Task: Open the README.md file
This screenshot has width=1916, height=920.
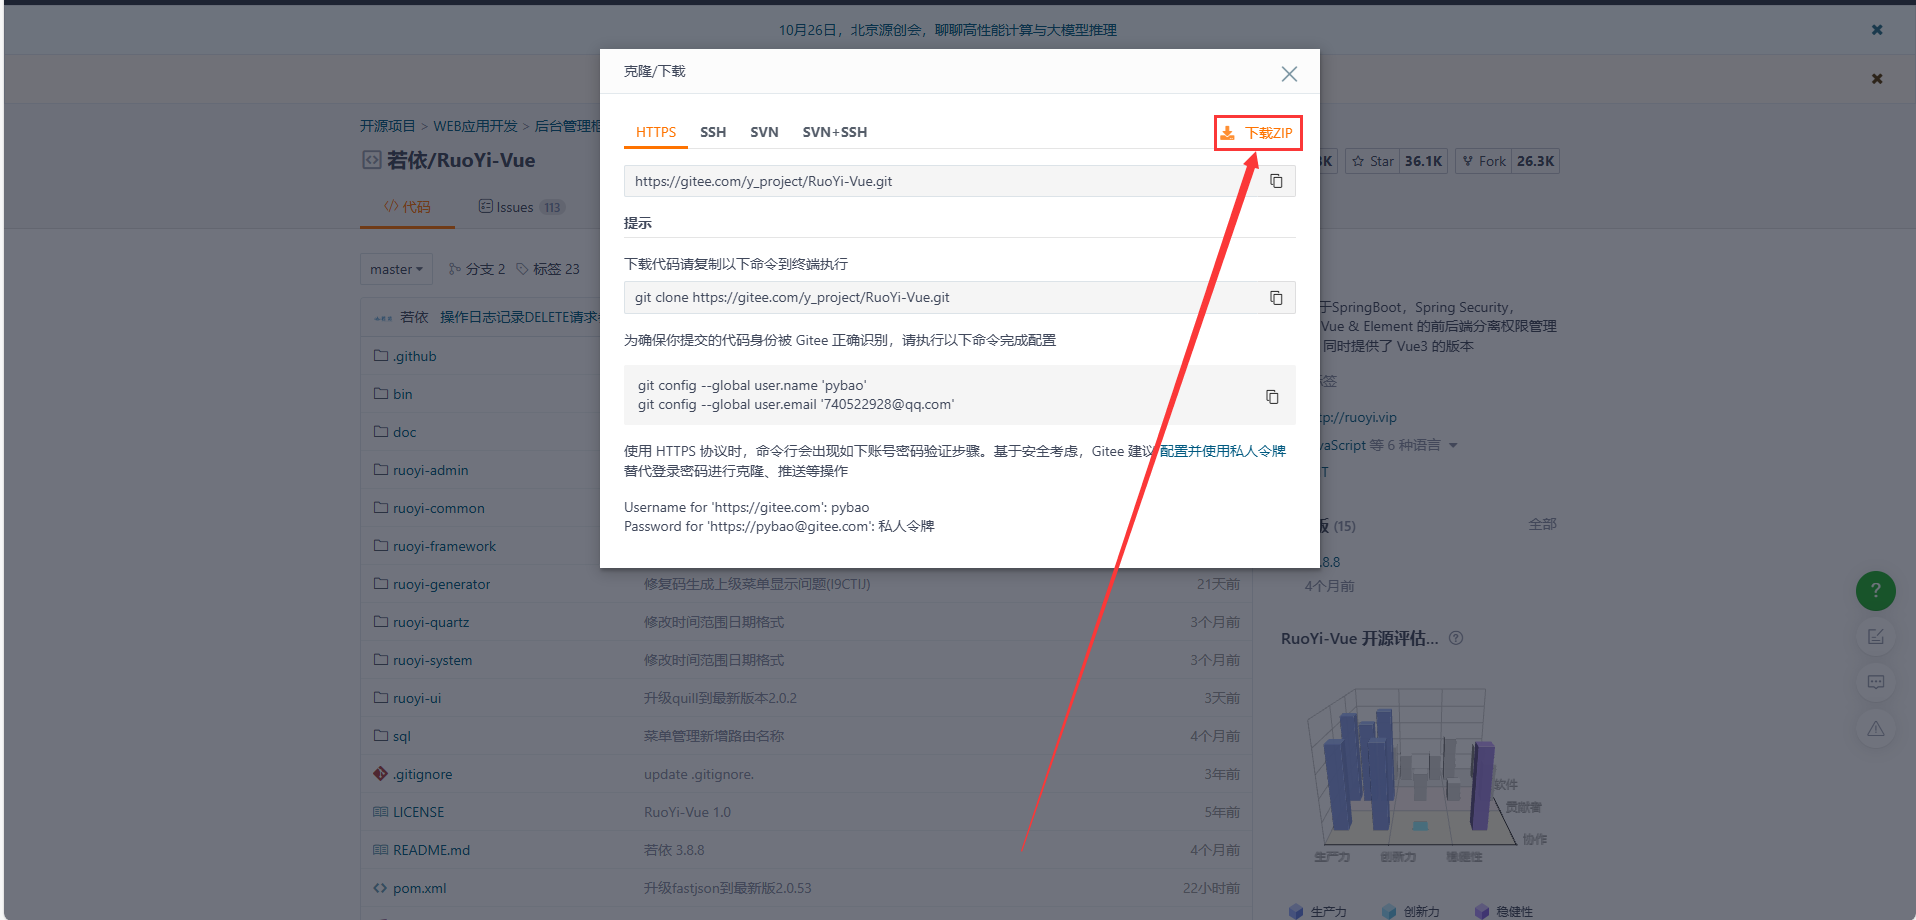Action: [431, 850]
